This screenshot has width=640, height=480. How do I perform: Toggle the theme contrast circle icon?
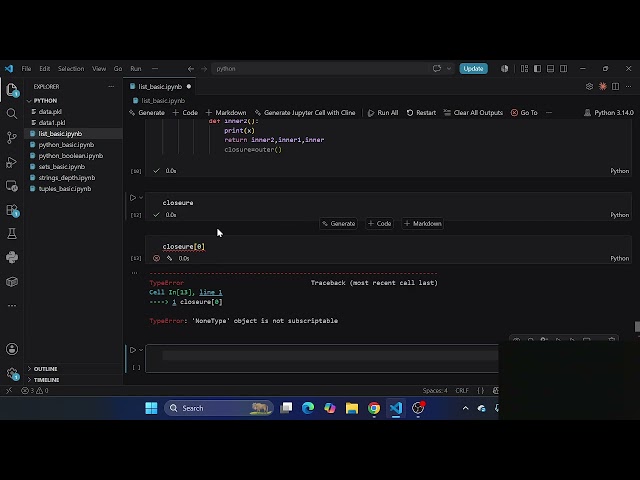coord(505,69)
